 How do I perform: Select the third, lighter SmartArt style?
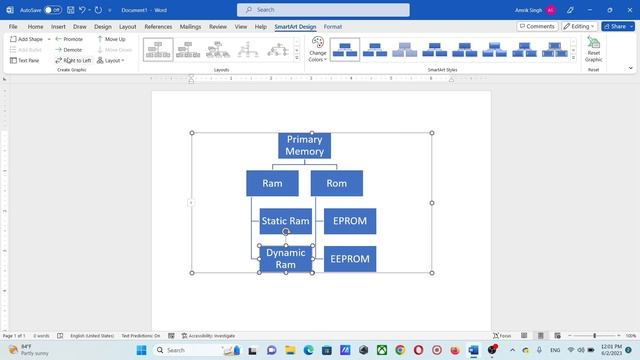(404, 50)
